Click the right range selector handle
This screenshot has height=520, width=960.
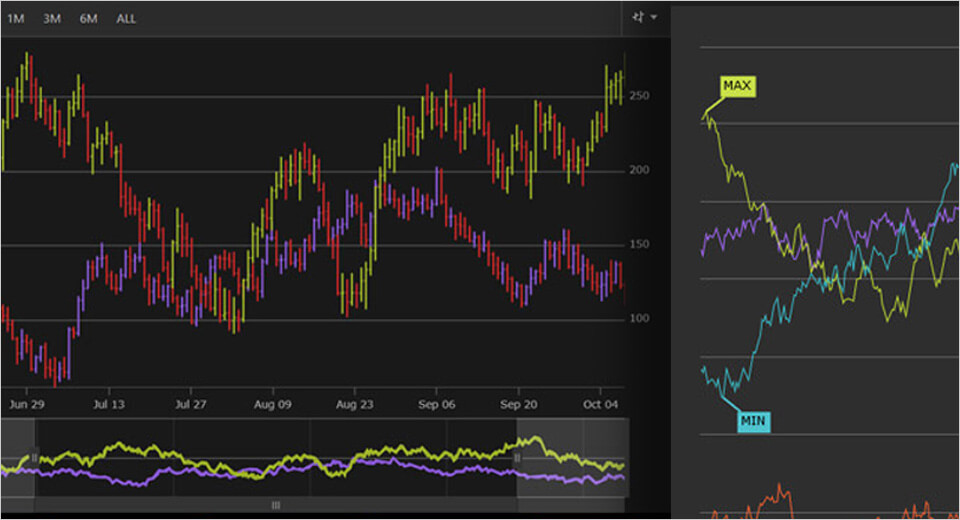517,458
